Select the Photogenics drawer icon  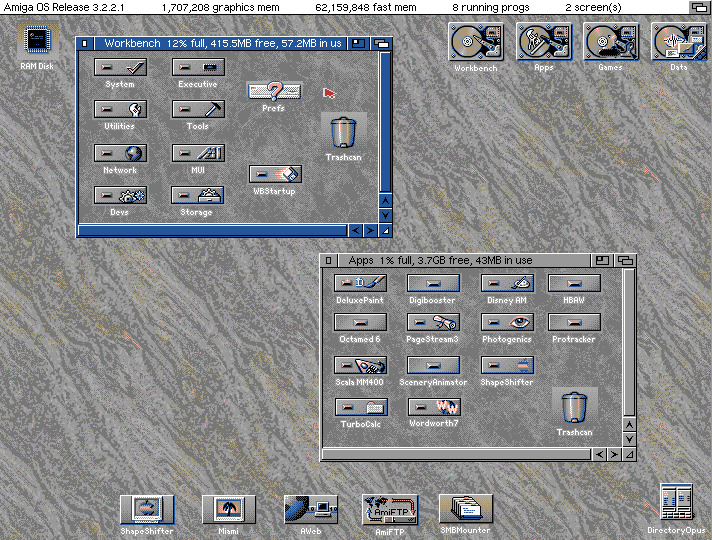507,322
